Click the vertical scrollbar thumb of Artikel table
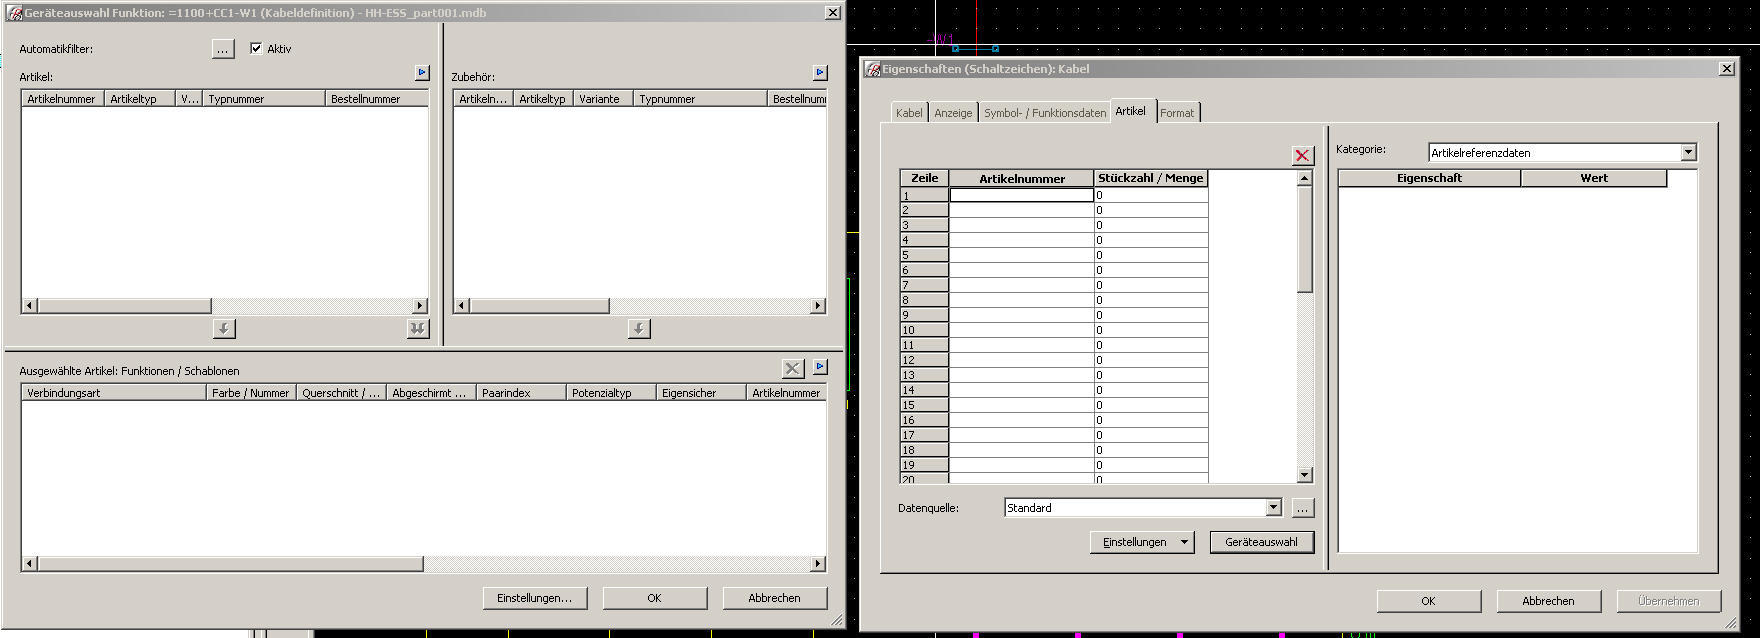Viewport: 1760px width, 638px height. (x=1304, y=239)
